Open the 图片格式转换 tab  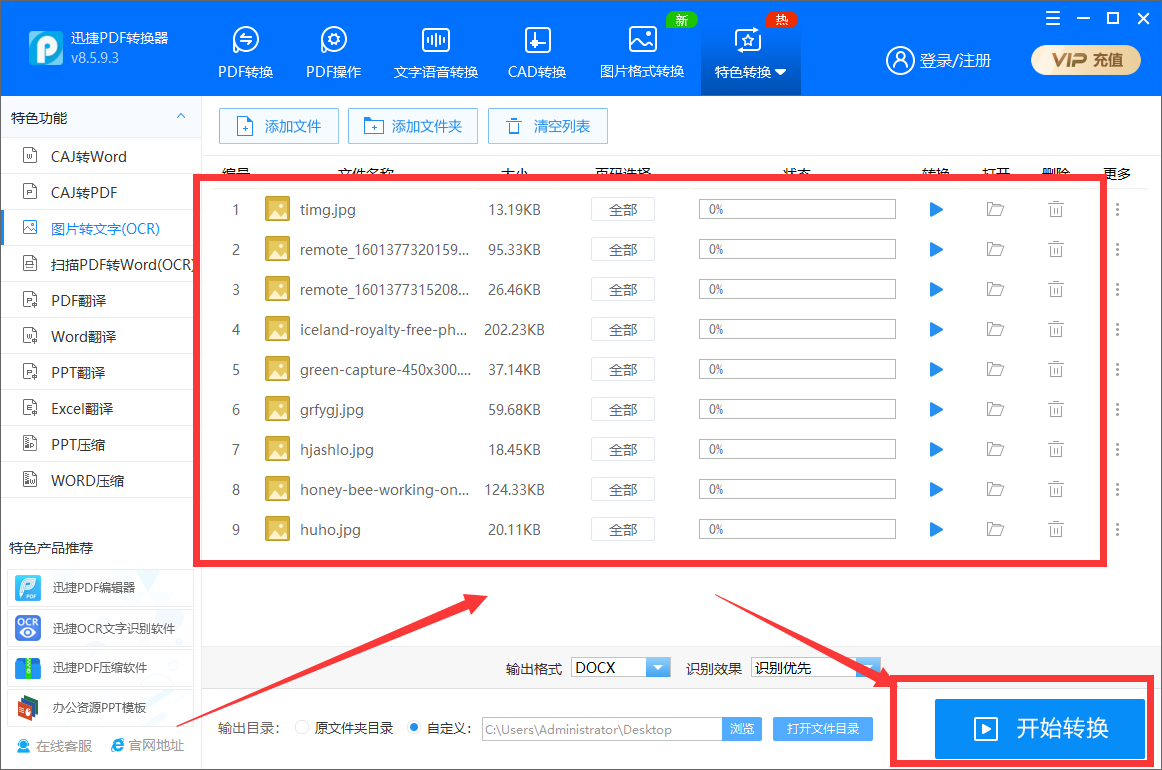point(642,52)
